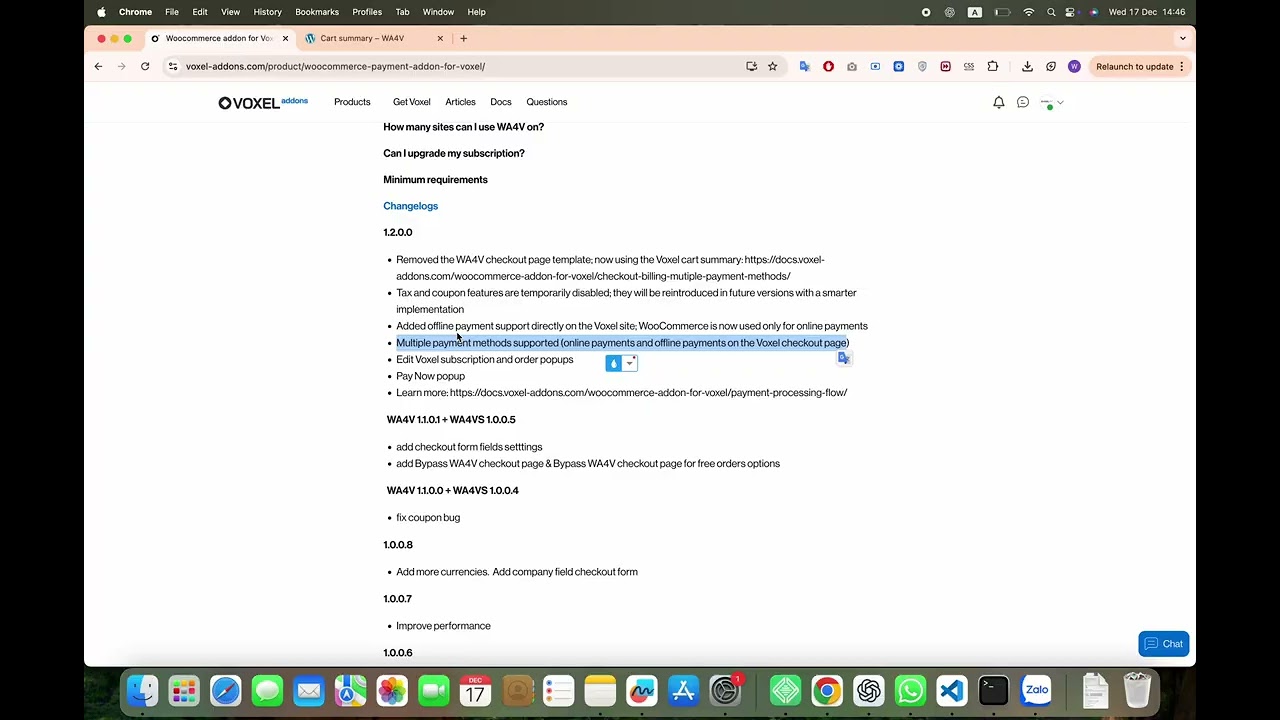Open System Settings in the dock
Viewport: 1280px width, 720px height.
pos(725,690)
